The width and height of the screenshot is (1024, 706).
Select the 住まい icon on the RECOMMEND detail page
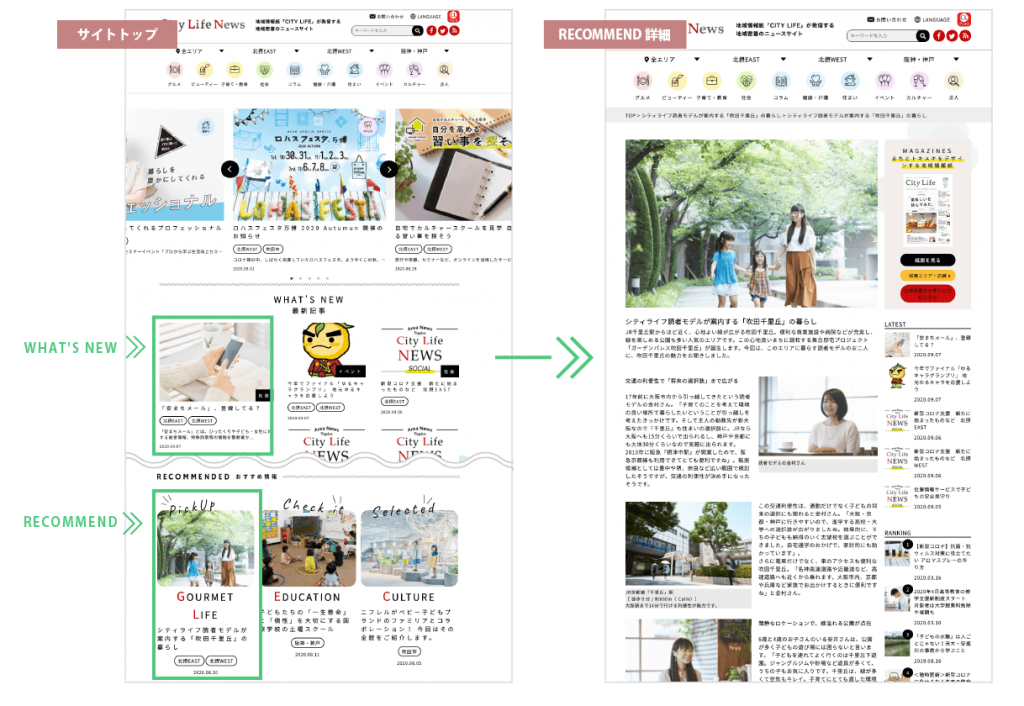tap(850, 81)
